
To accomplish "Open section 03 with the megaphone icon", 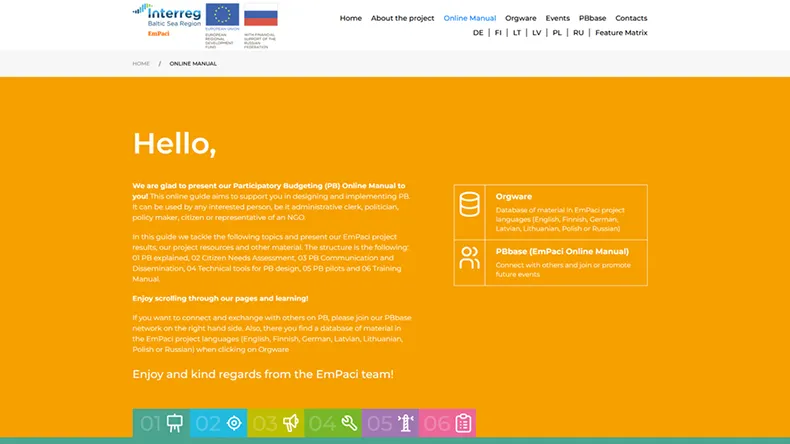I will click(x=275, y=423).
